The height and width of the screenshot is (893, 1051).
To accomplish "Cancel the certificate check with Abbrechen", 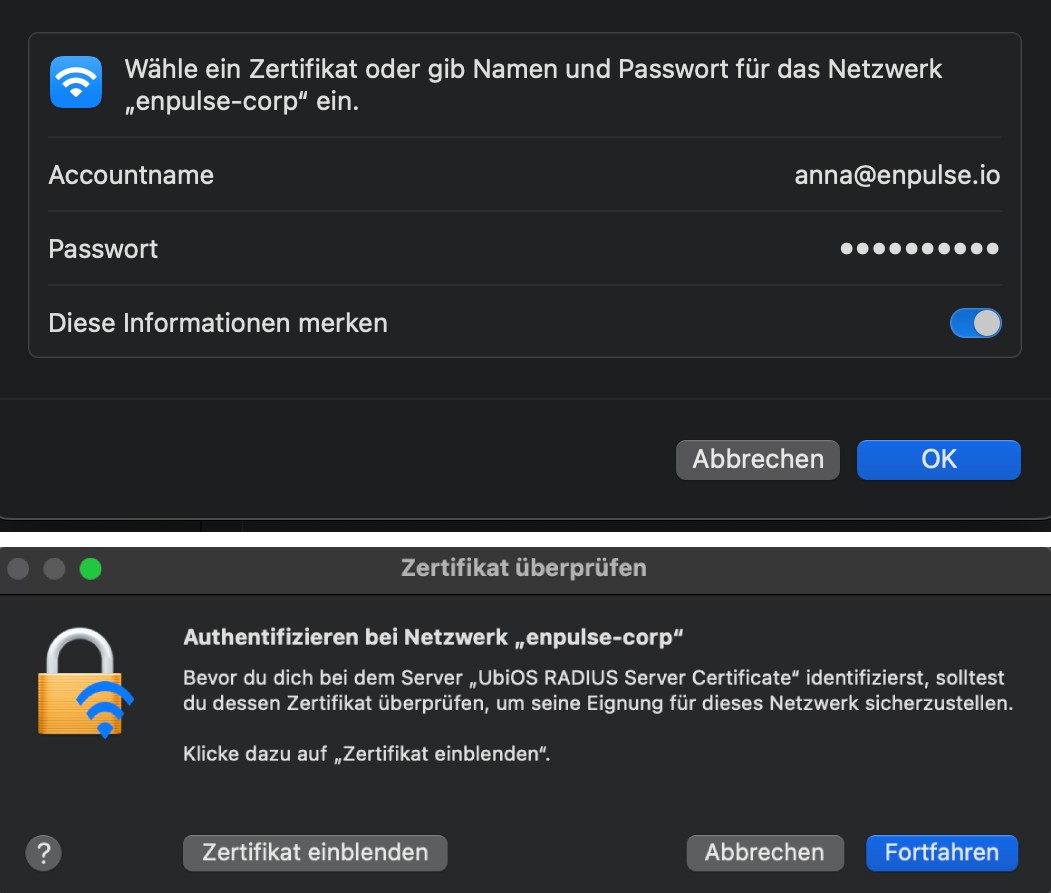I will click(x=764, y=852).
